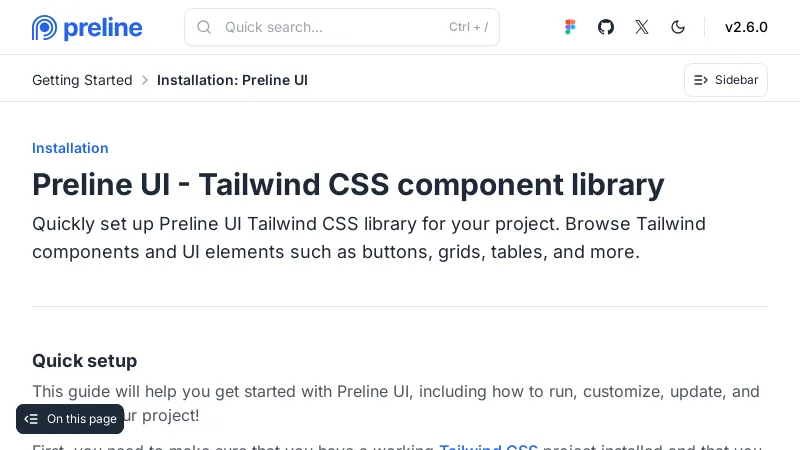This screenshot has height=450, width=800.
Task: Click the Quick setup heading
Action: [x=84, y=361]
